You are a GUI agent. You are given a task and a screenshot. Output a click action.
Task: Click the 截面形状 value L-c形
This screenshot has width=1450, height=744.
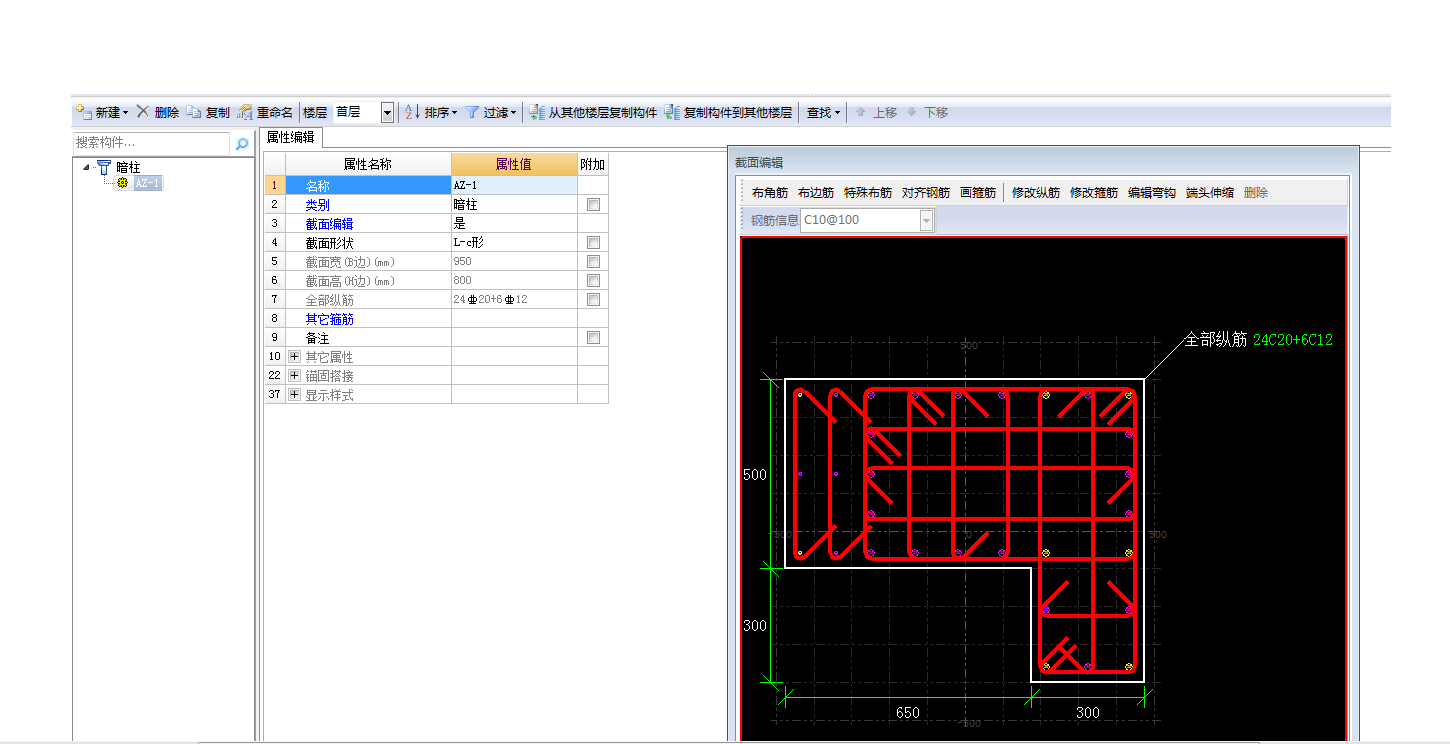tap(514, 242)
